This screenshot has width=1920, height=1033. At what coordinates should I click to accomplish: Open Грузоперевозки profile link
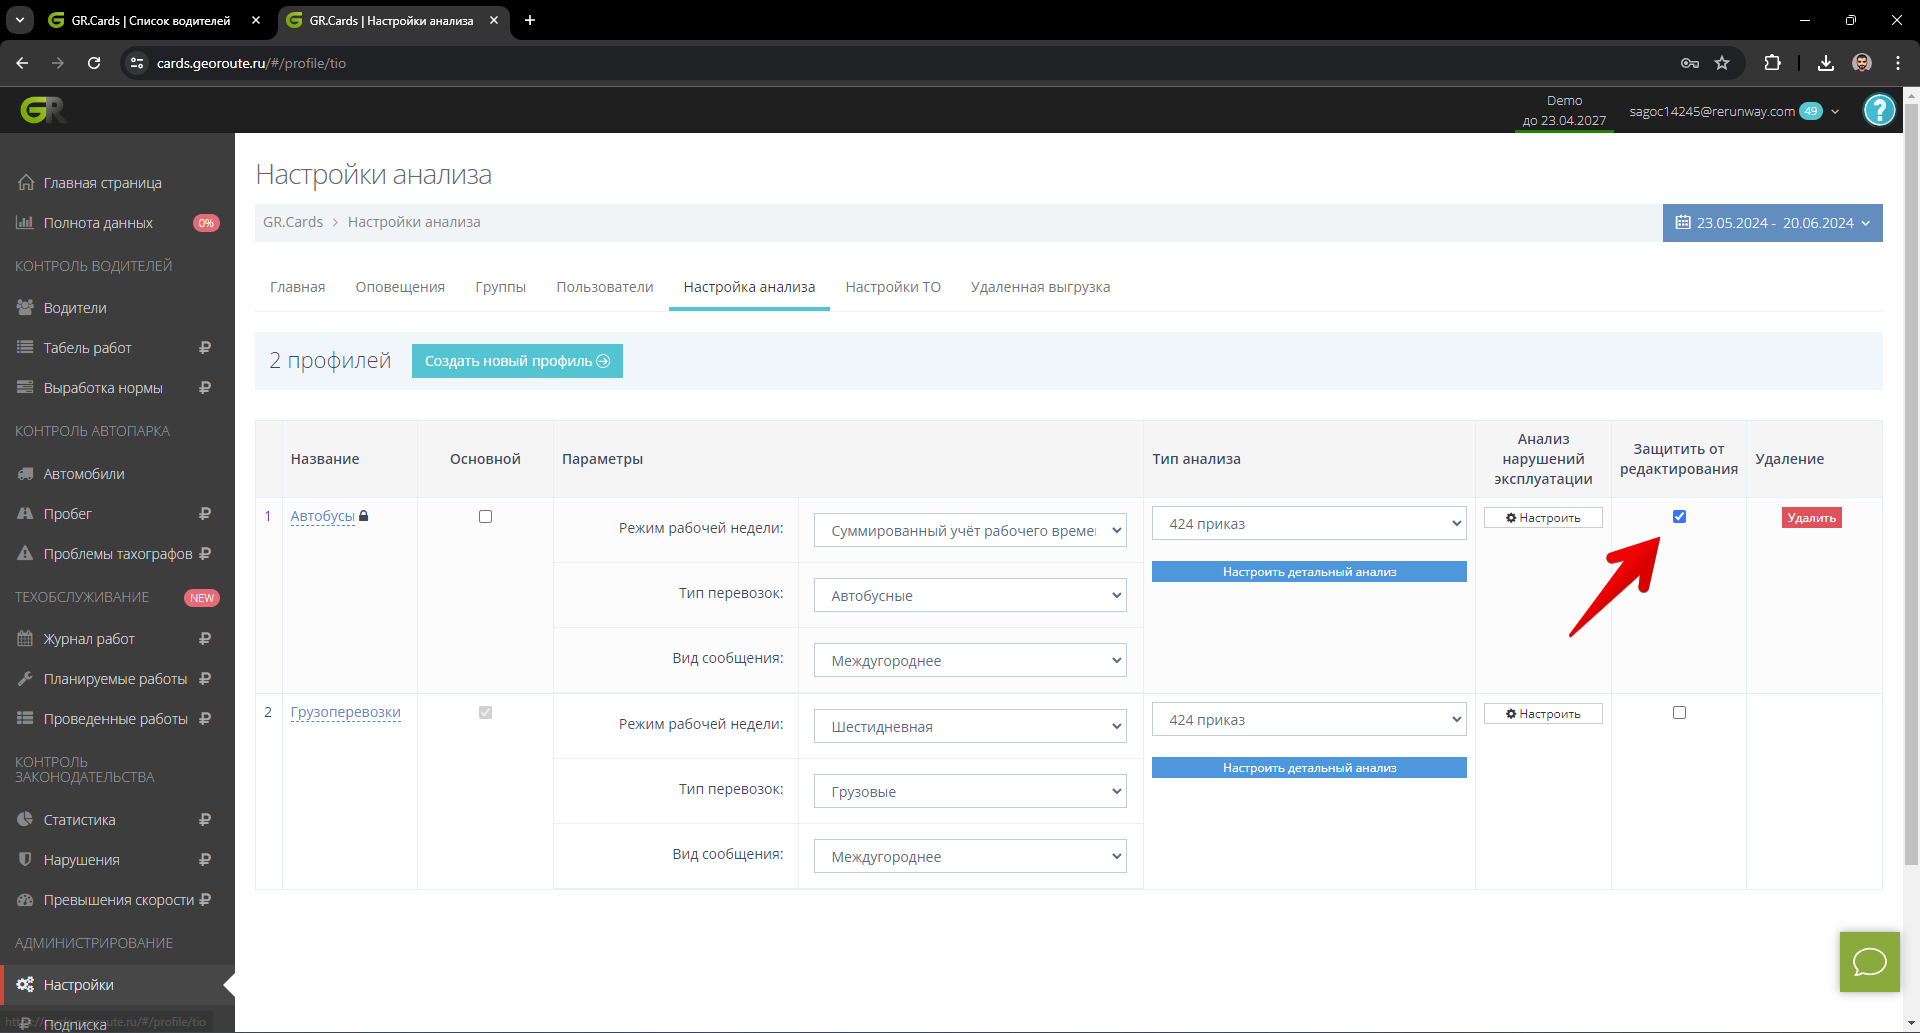click(x=345, y=712)
